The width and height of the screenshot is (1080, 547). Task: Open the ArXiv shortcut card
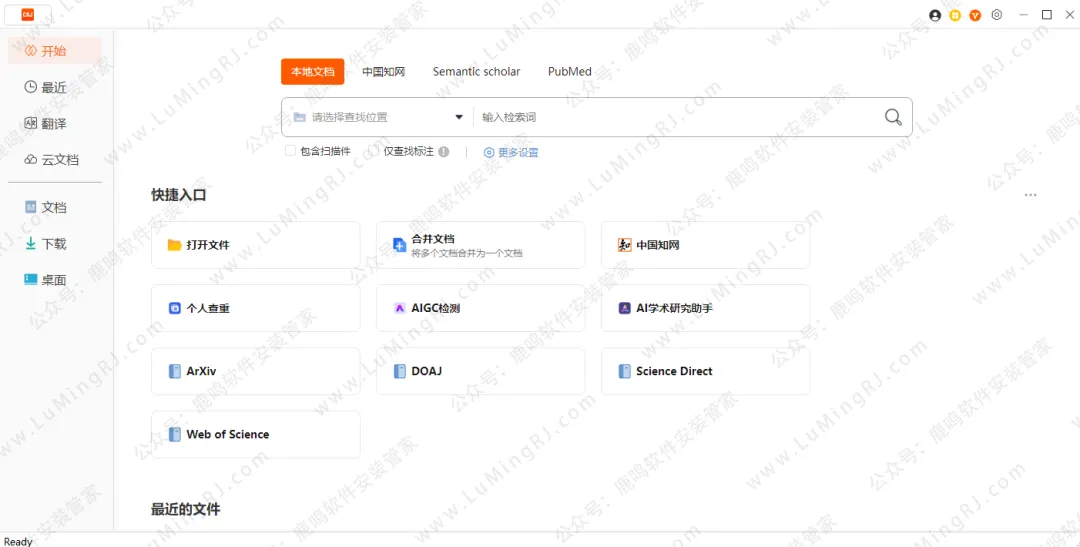(x=256, y=371)
